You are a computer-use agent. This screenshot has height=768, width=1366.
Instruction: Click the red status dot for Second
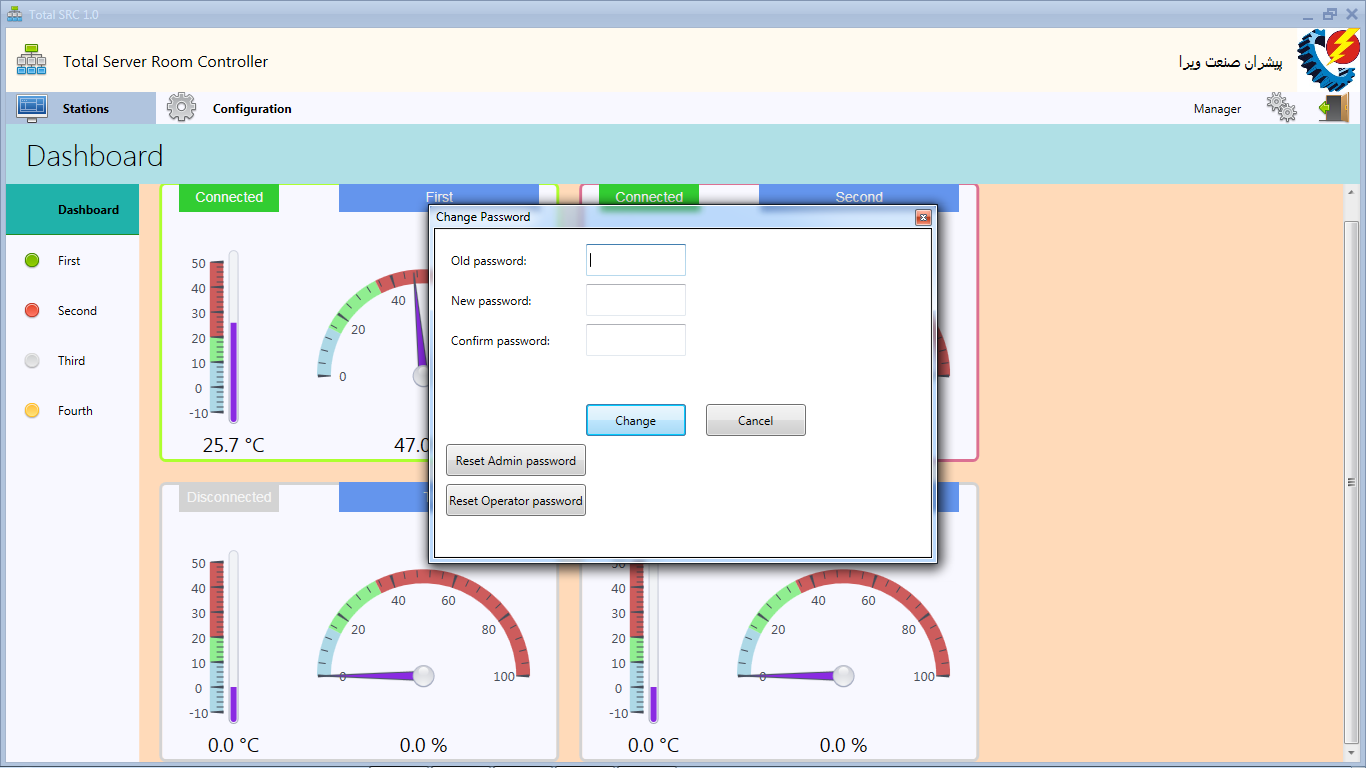(32, 310)
